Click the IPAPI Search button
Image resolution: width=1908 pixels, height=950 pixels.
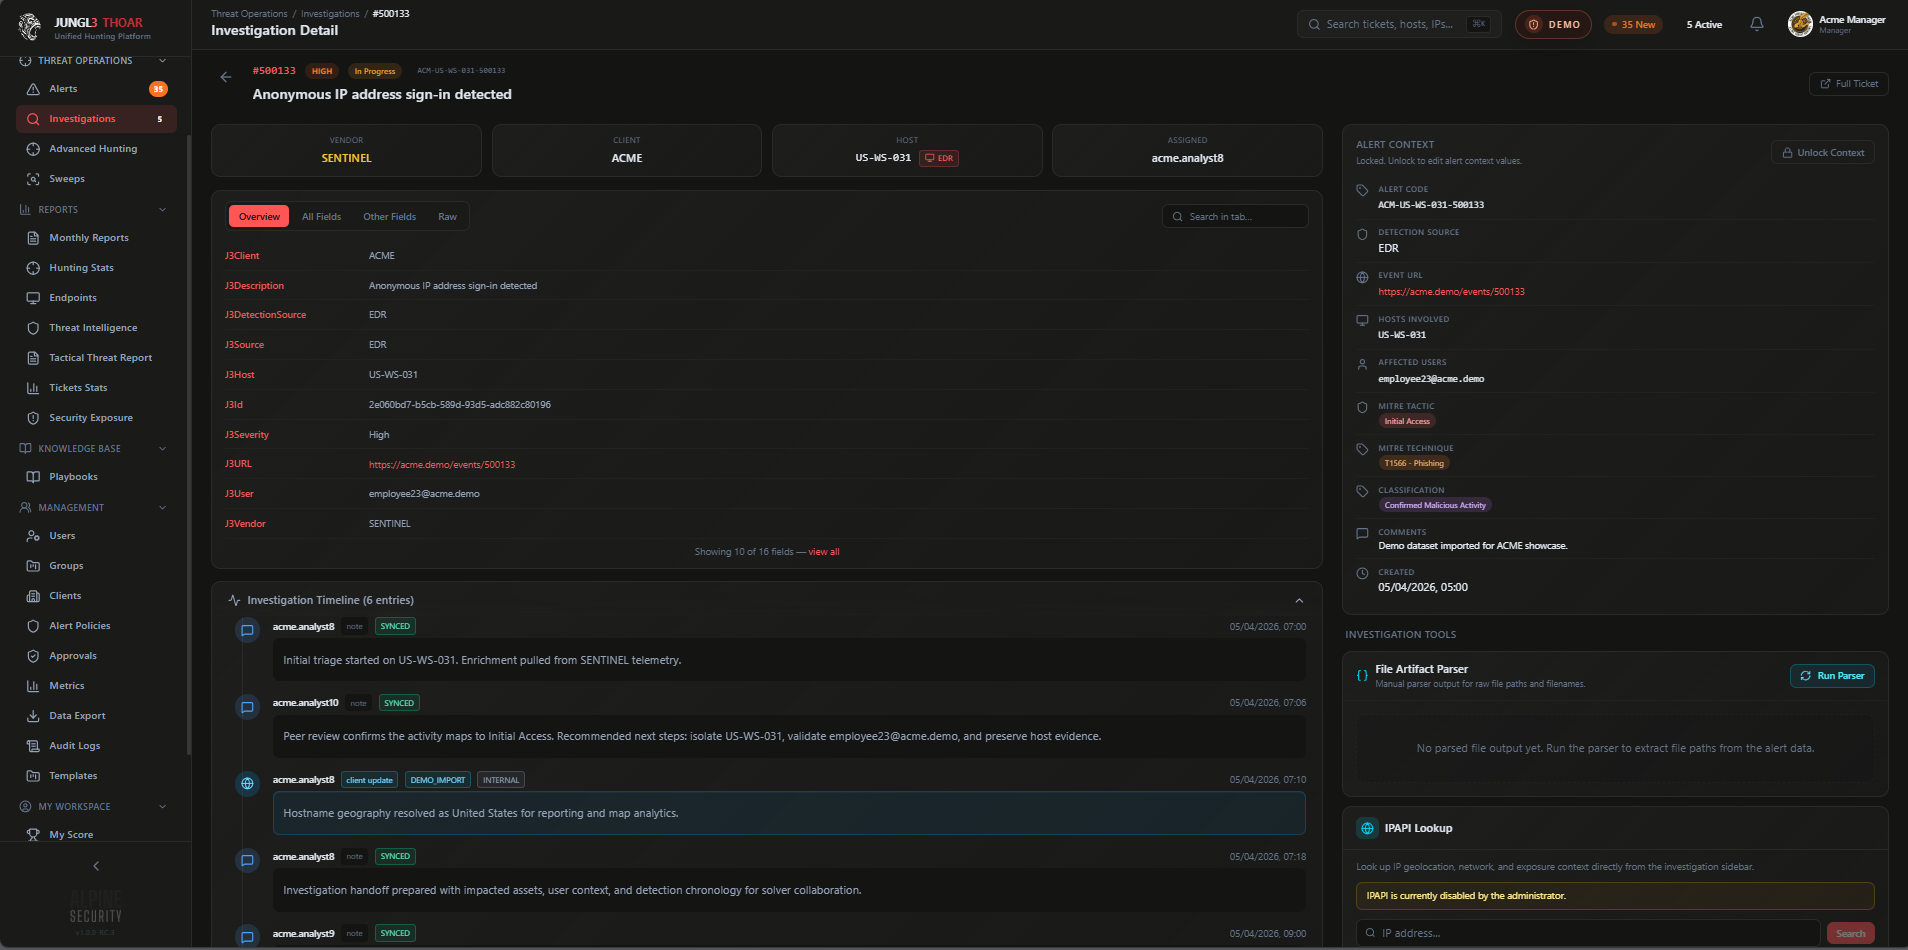pos(1850,934)
